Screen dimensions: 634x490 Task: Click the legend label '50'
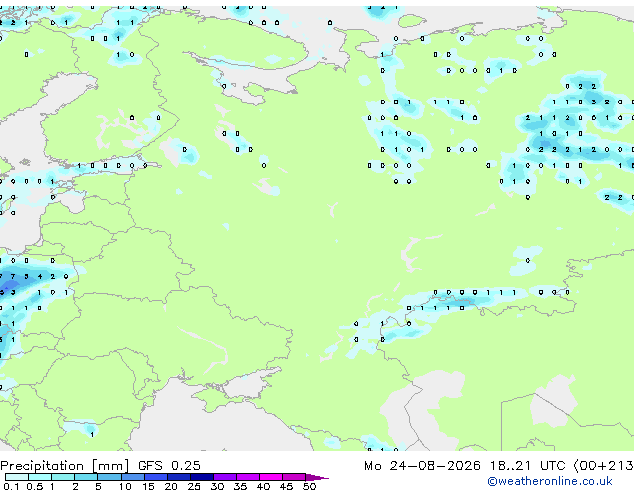point(310,486)
